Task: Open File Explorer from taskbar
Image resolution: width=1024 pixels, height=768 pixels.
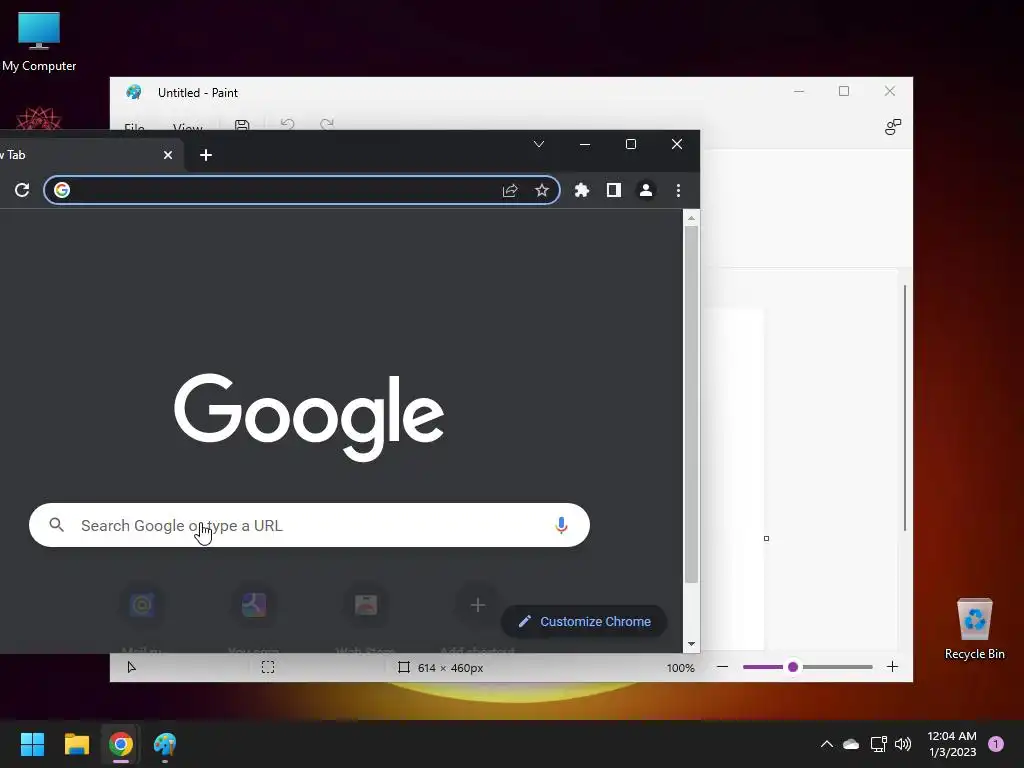Action: tap(76, 744)
